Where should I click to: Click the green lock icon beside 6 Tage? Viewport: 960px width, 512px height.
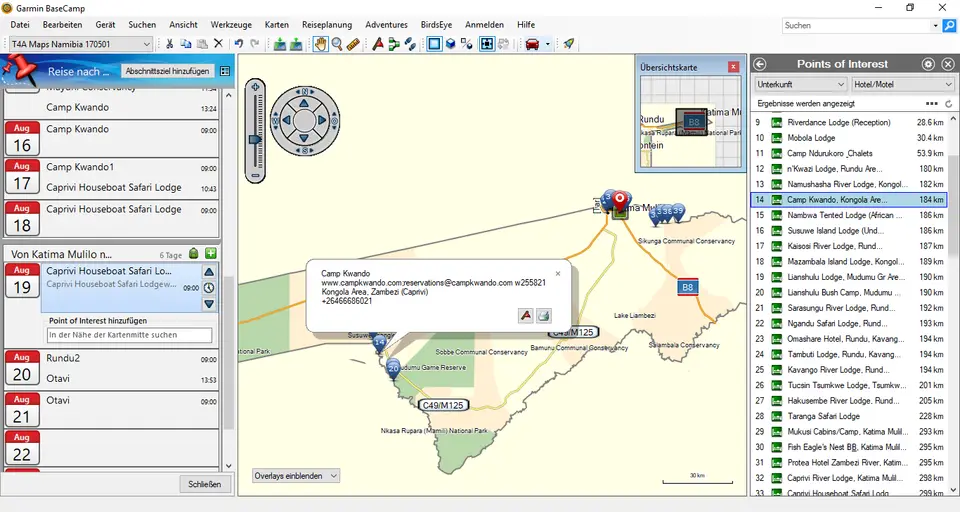tap(193, 254)
